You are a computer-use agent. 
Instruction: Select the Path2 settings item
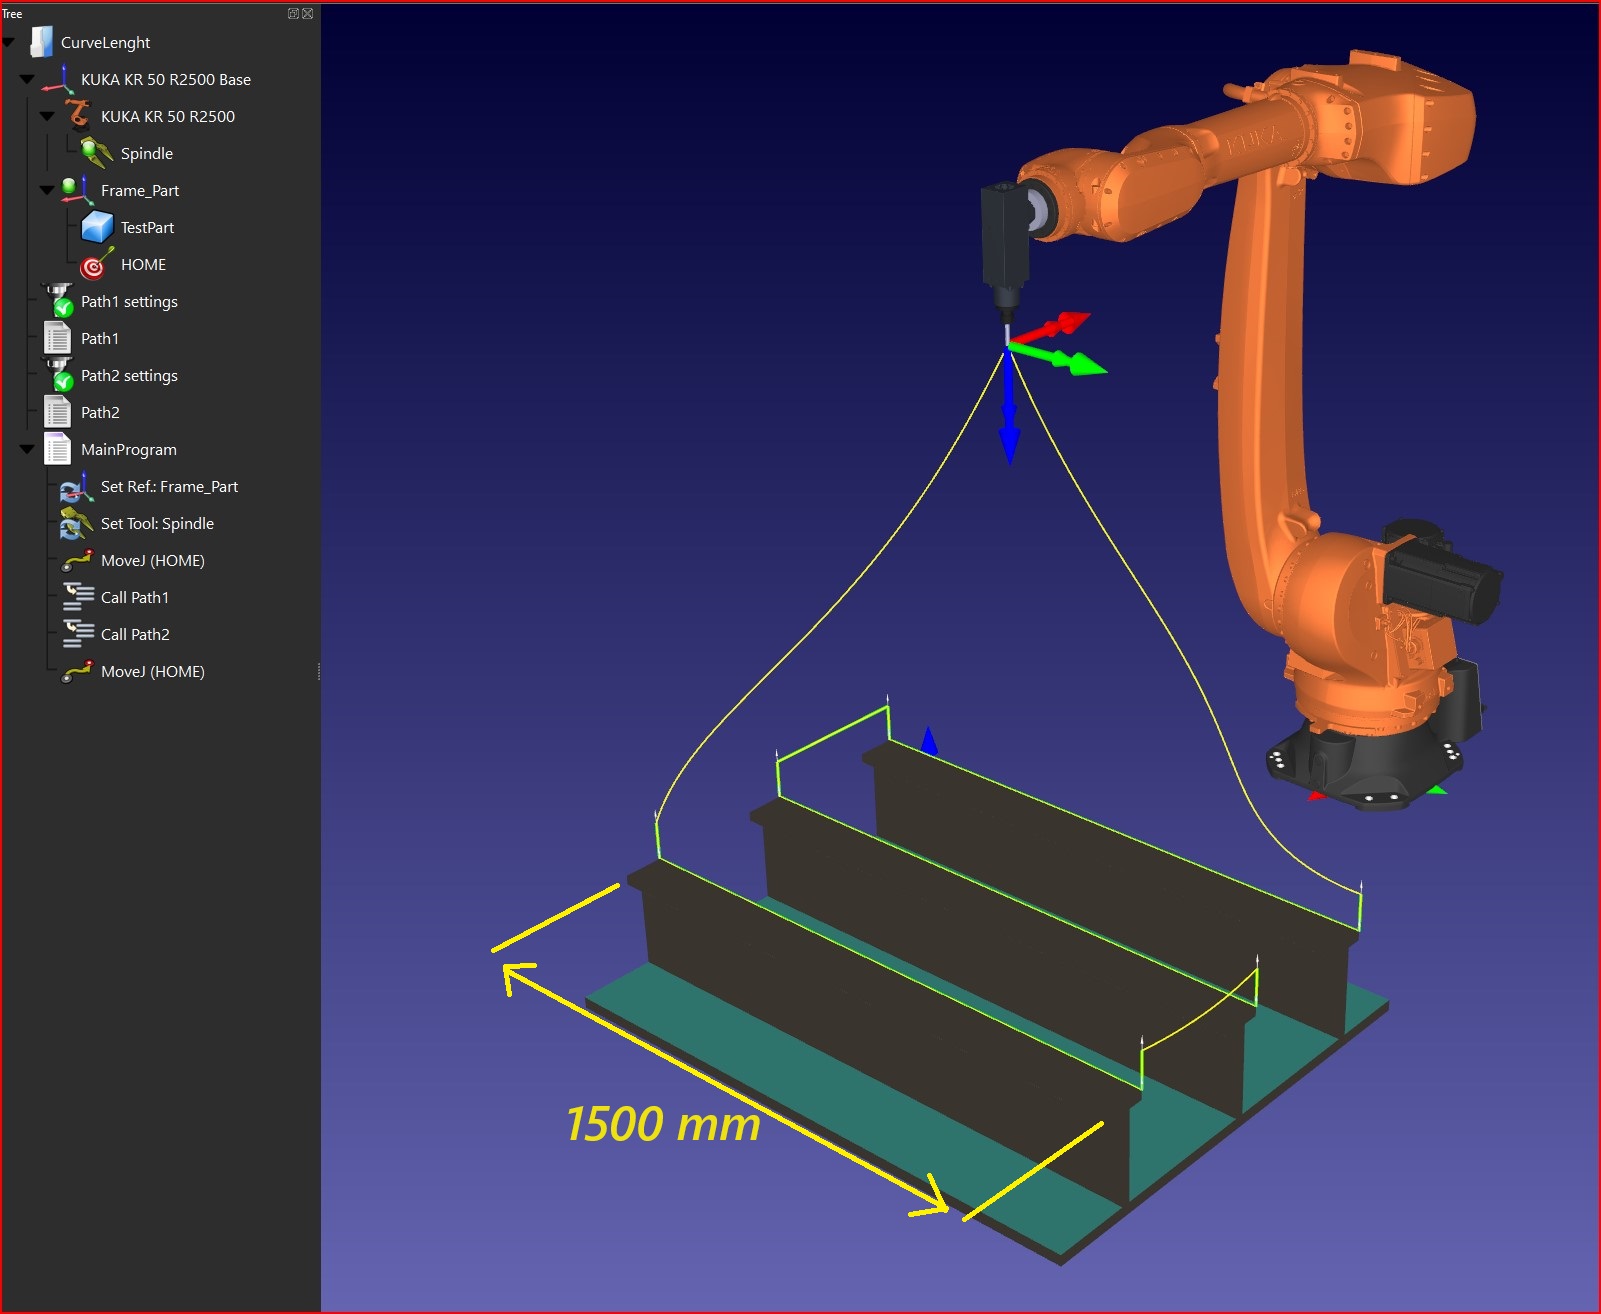(x=129, y=376)
